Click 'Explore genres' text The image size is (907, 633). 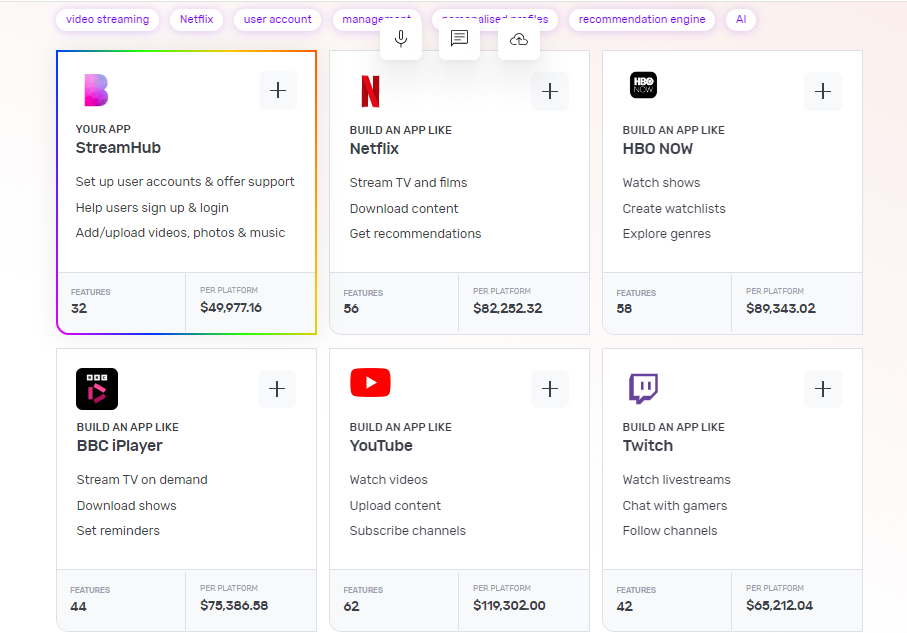[x=666, y=234]
